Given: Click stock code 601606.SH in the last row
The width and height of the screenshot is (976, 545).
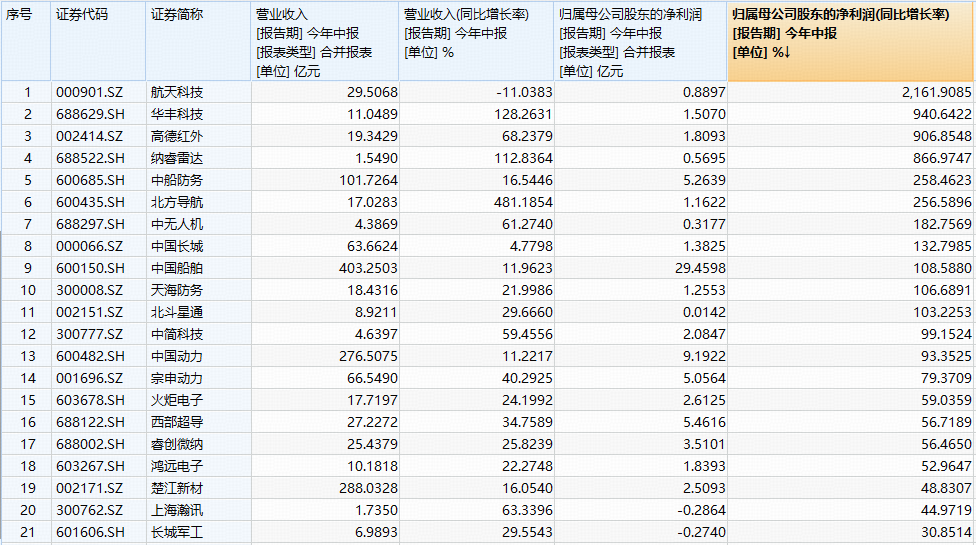Looking at the screenshot, I should (90, 532).
